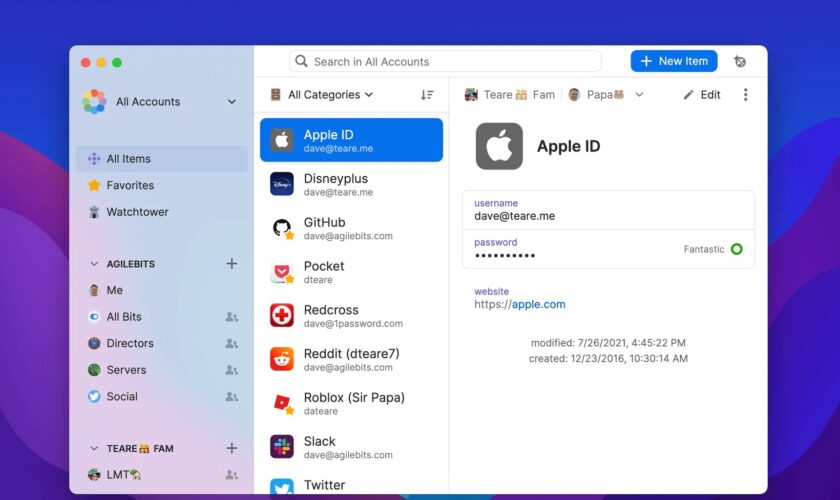This screenshot has height=500, width=840.
Task: Select the LMT vault
Action: [x=162, y=475]
